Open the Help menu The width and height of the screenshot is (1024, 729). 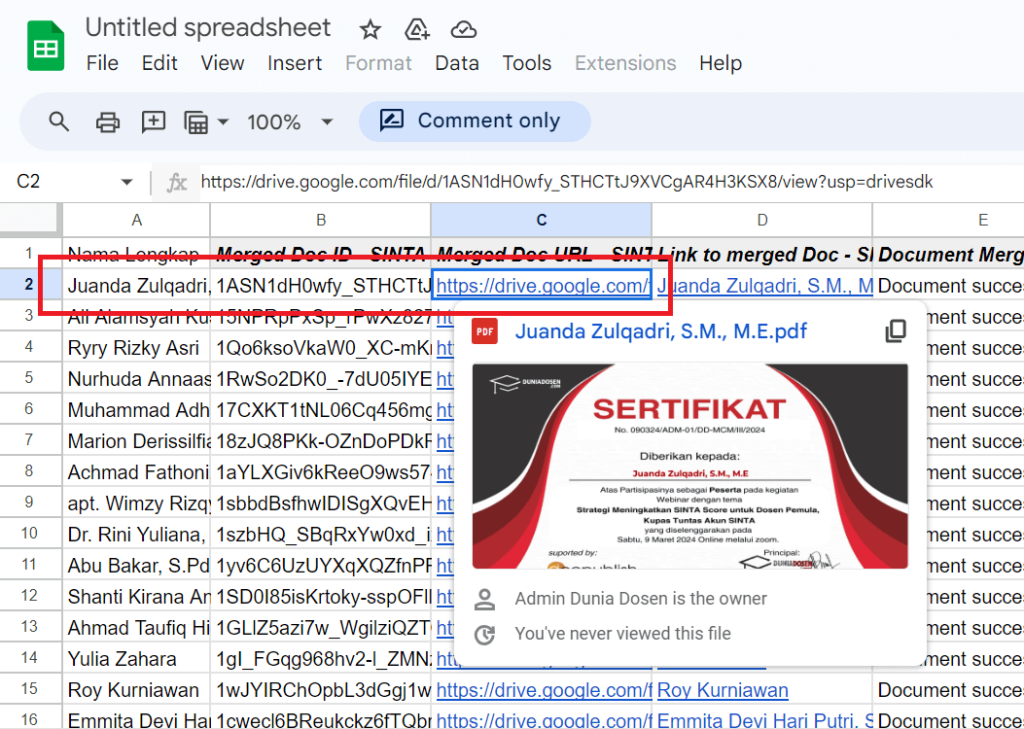click(x=720, y=63)
